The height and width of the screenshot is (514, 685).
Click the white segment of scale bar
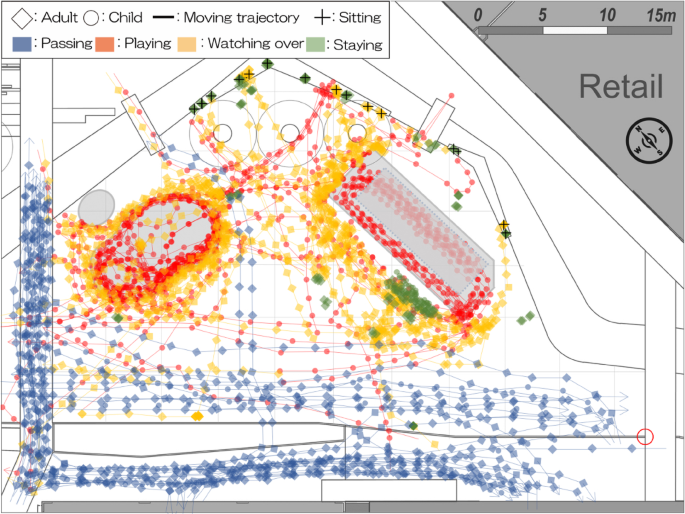[574, 32]
